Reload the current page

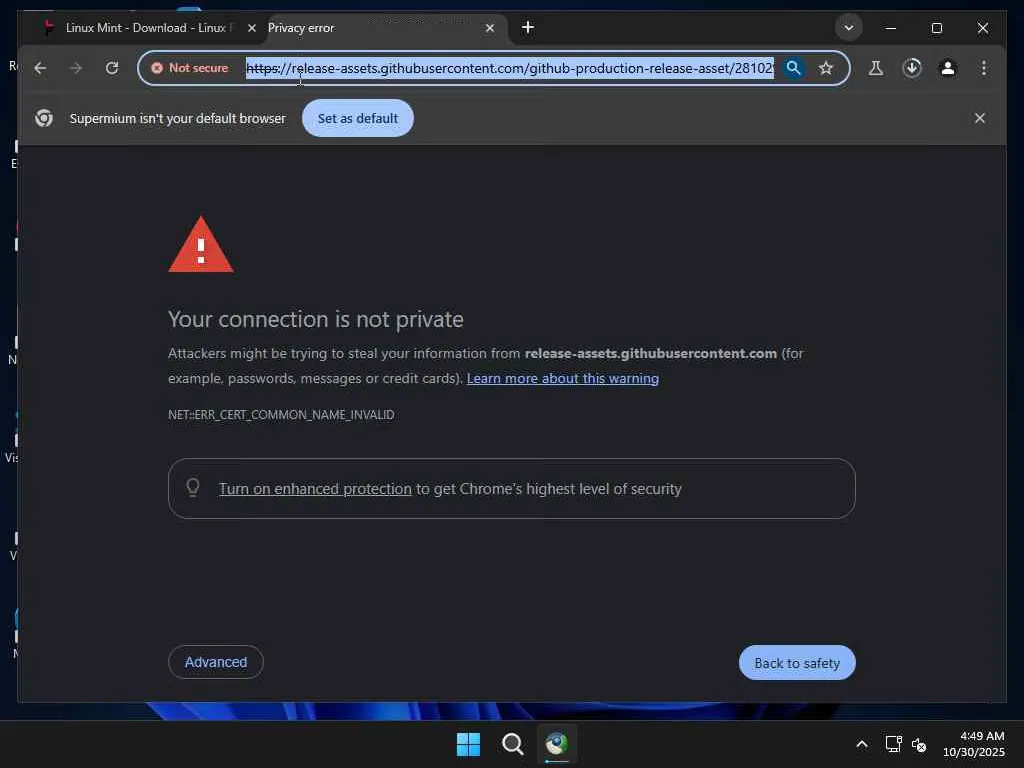tap(112, 68)
